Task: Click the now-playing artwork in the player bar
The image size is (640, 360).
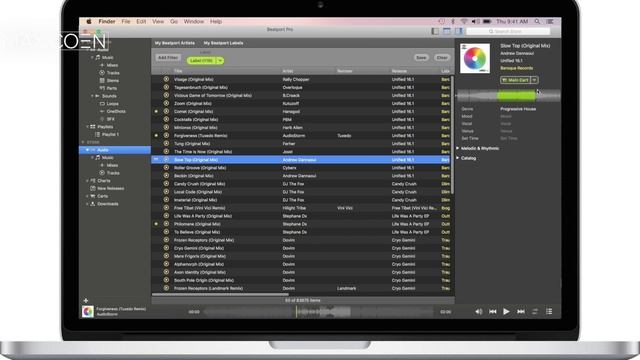Action: click(x=88, y=311)
